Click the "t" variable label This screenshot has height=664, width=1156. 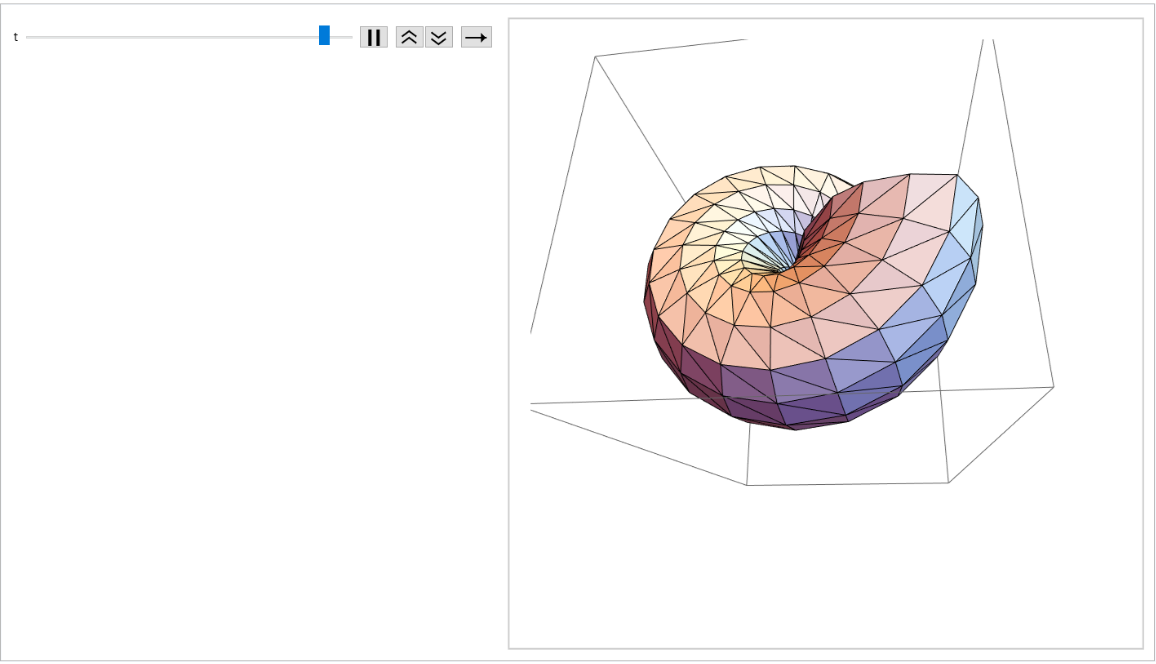click(15, 37)
